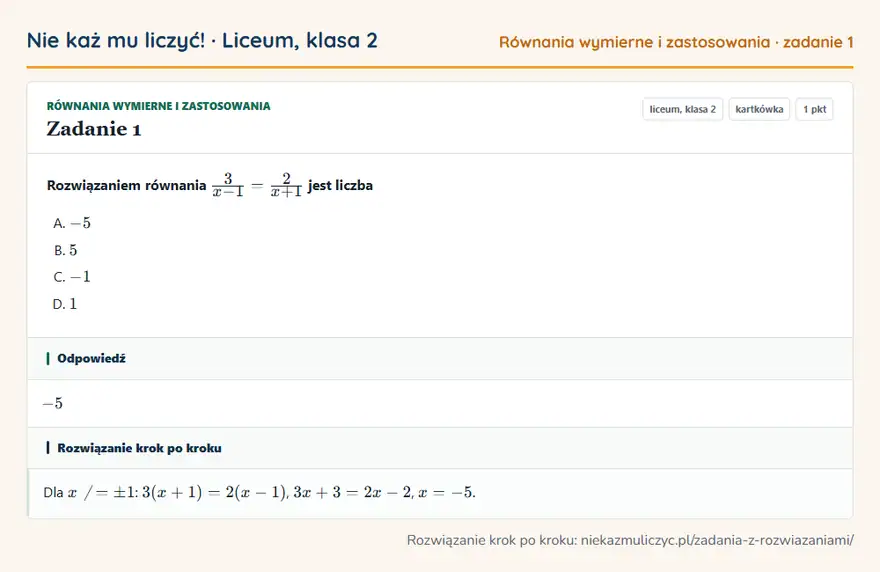Click the 'Nie każ mu liczyć! · Liceum, klasa 2' title
This screenshot has height=572, width=880.
(202, 40)
